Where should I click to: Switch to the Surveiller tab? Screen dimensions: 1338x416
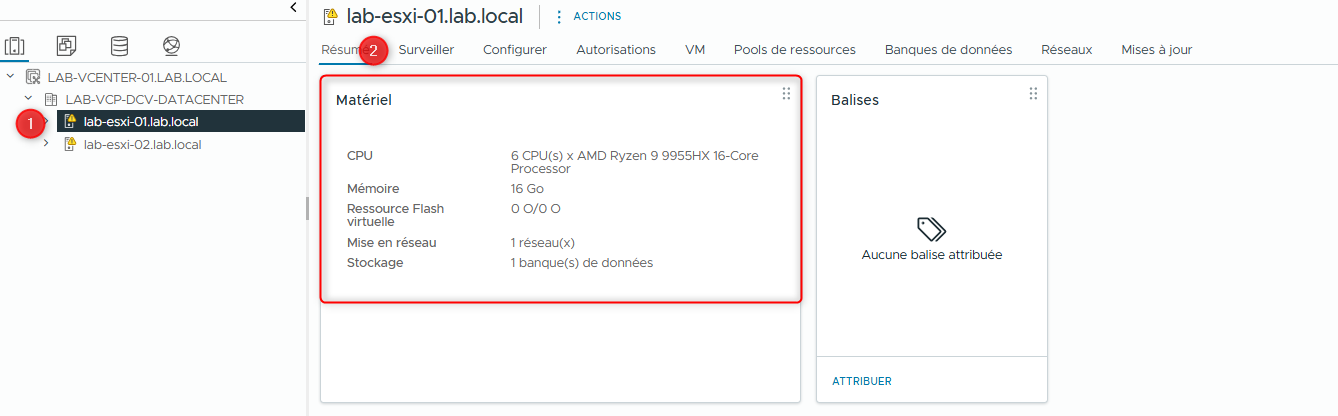click(x=426, y=49)
